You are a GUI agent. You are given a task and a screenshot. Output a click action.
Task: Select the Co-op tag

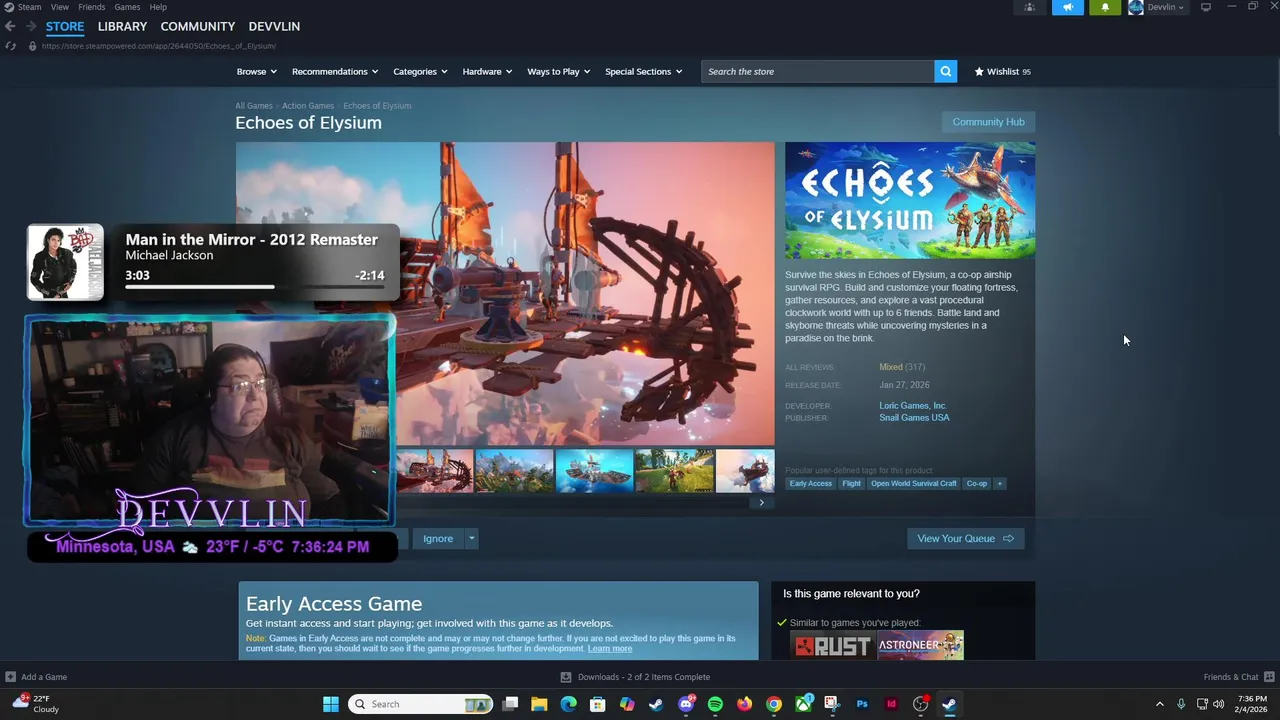click(x=977, y=484)
